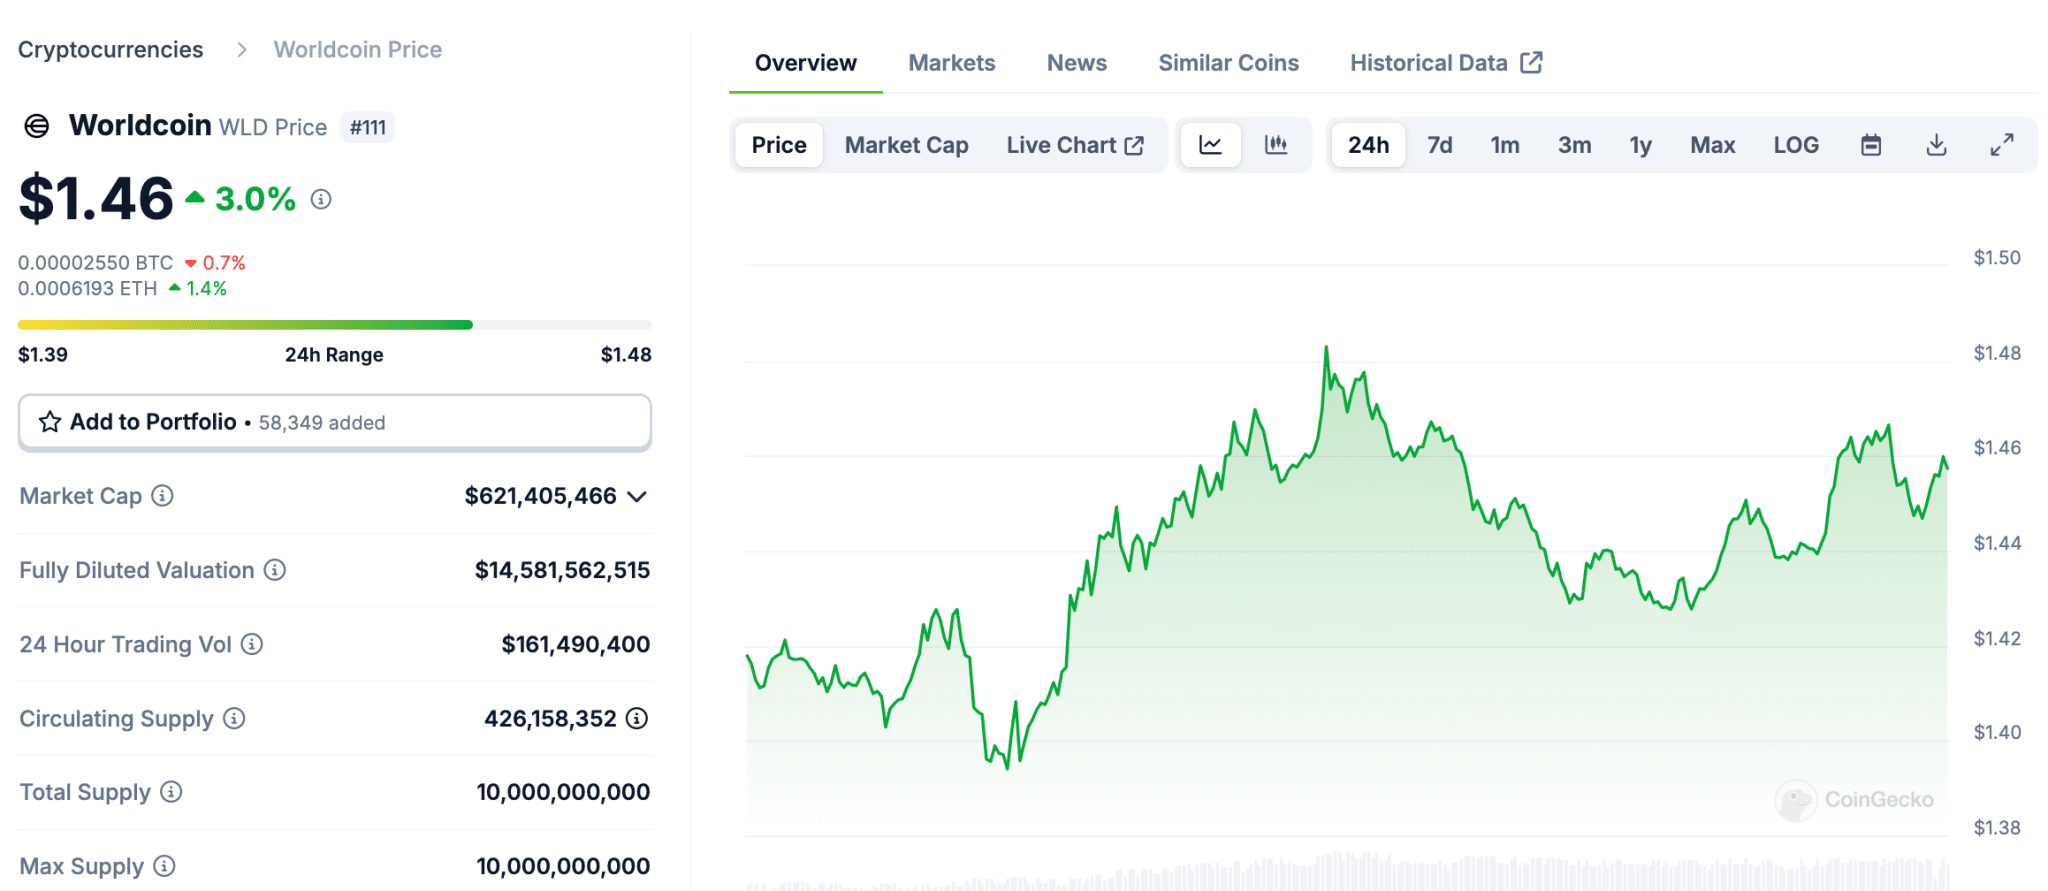Expand Market Cap details chevron

pyautogui.click(x=637, y=496)
